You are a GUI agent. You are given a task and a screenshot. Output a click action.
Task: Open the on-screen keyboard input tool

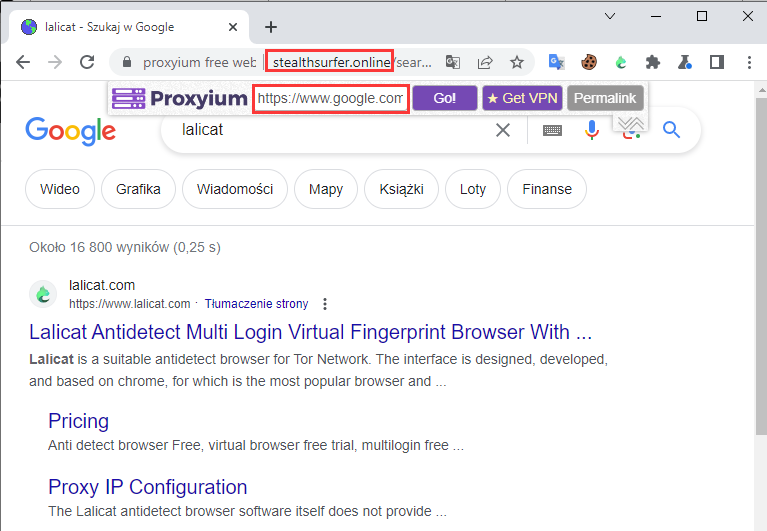click(552, 130)
